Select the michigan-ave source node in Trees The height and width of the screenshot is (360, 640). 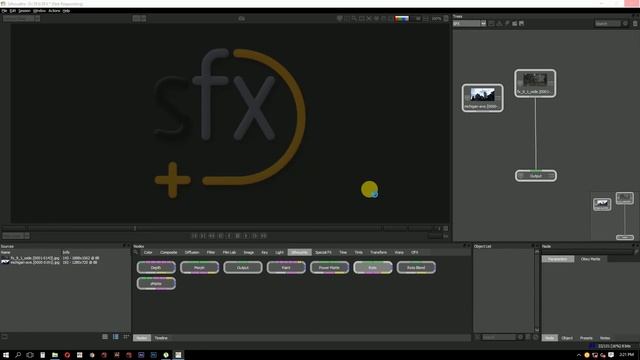pyautogui.click(x=482, y=98)
